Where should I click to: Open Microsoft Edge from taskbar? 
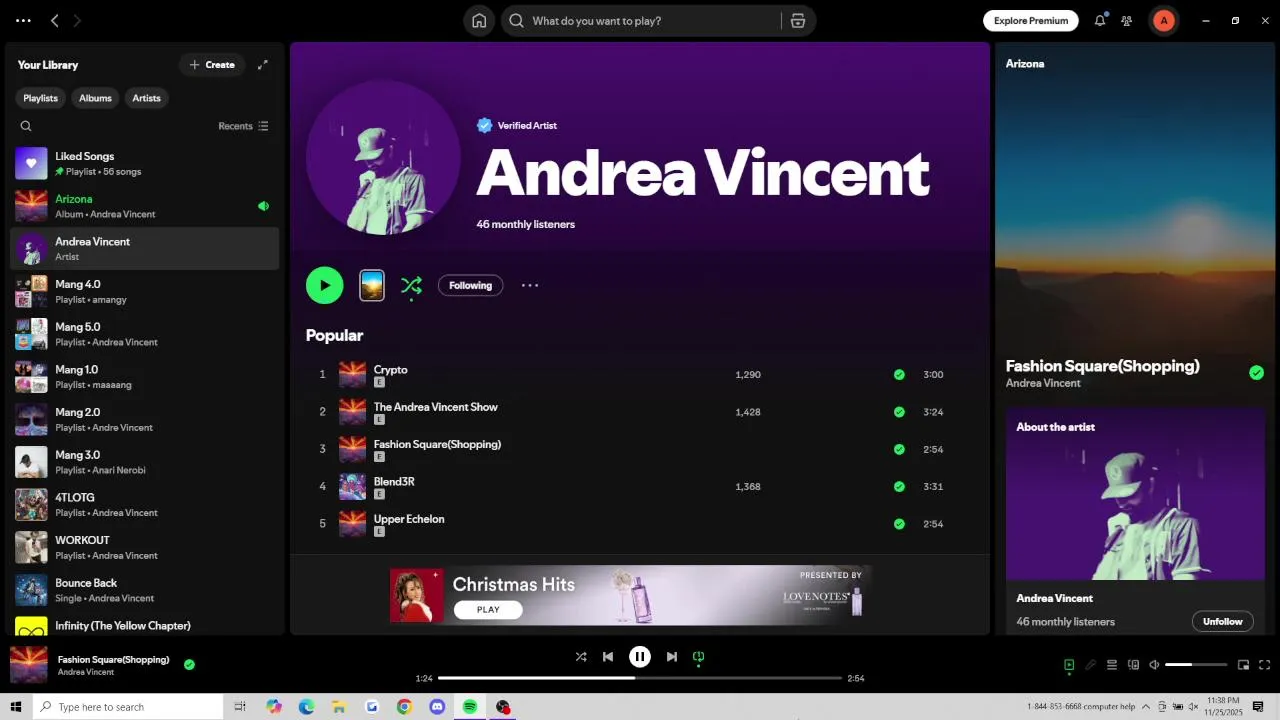[x=306, y=707]
